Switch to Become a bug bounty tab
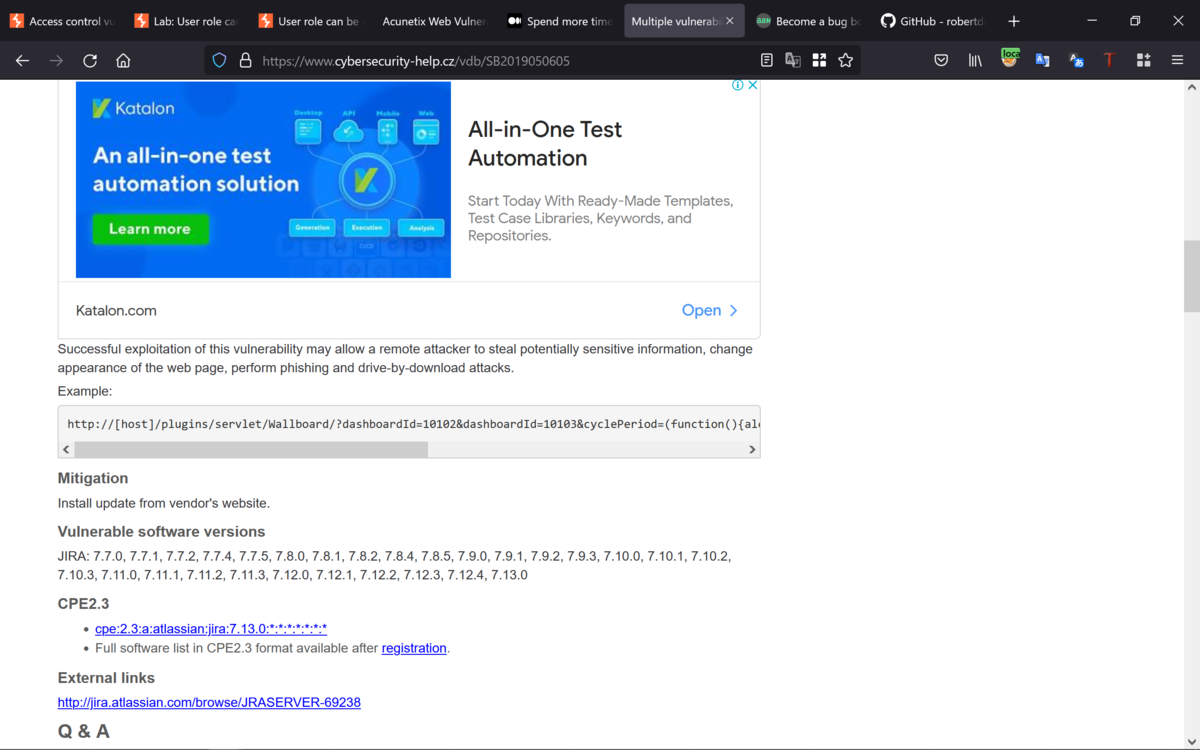 click(x=808, y=21)
